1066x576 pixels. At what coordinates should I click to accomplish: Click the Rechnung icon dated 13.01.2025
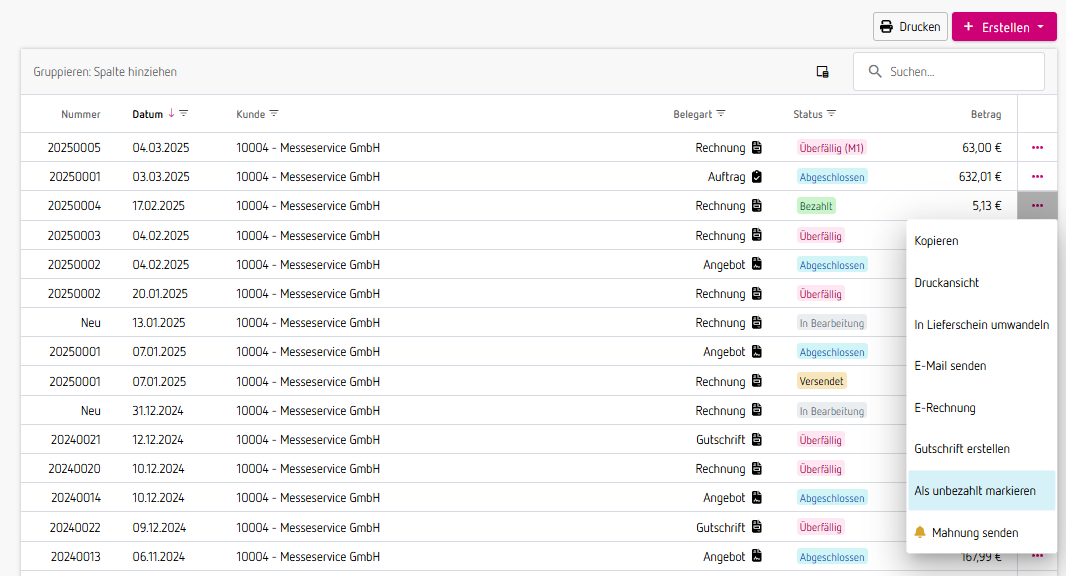757,322
